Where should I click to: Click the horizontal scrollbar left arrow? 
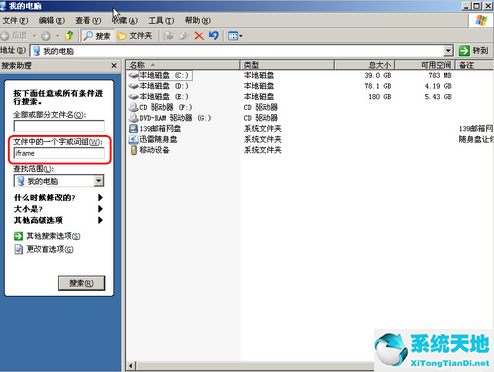131,366
